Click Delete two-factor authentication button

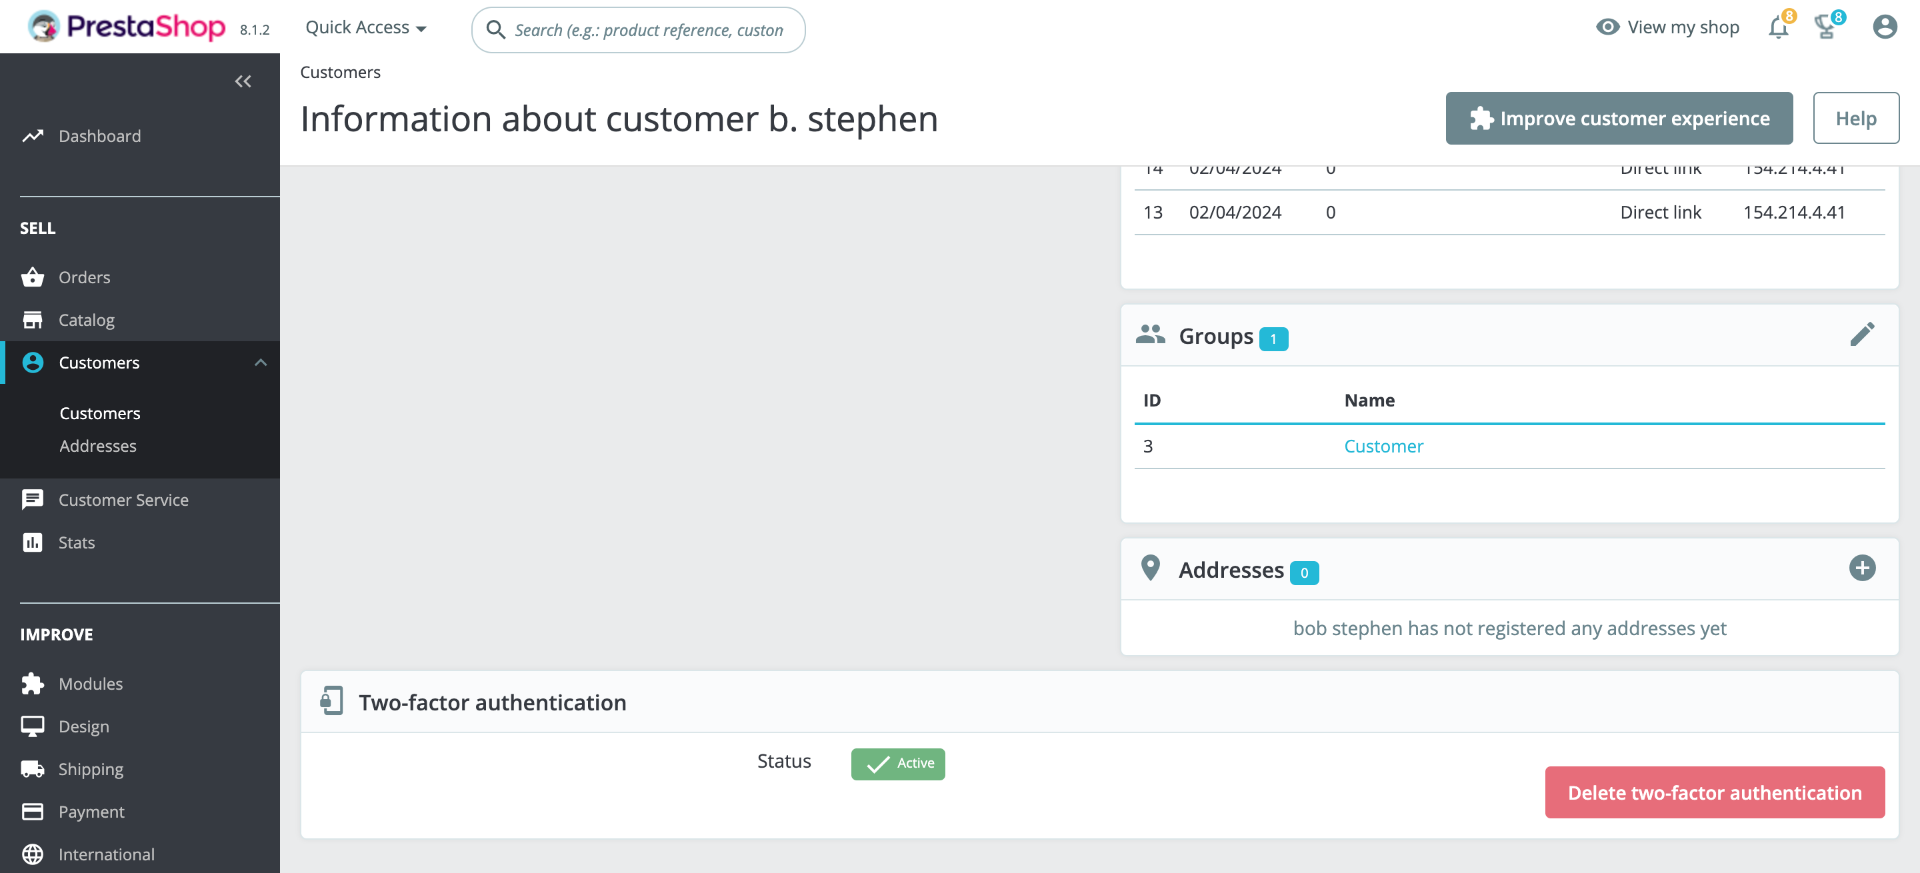(x=1714, y=793)
